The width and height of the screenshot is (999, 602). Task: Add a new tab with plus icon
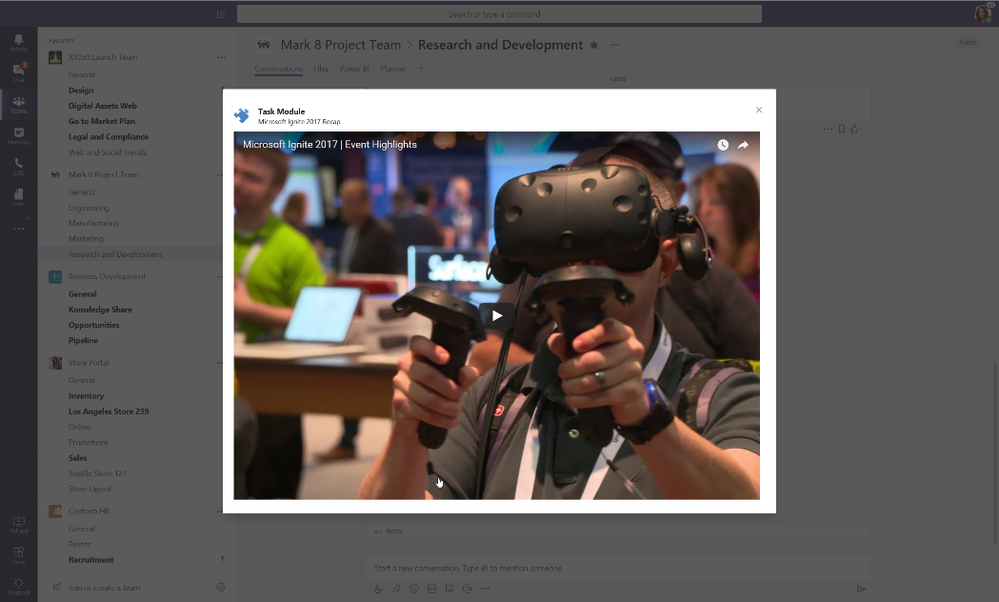coord(420,68)
